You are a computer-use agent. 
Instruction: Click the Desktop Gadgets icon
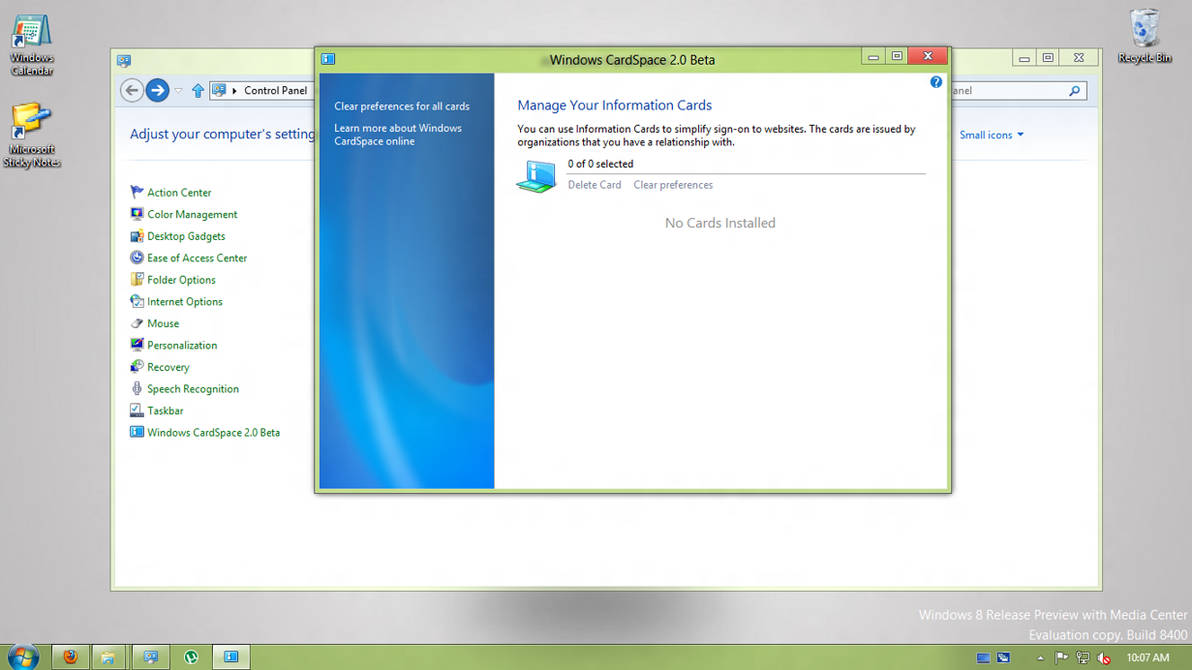pos(137,236)
